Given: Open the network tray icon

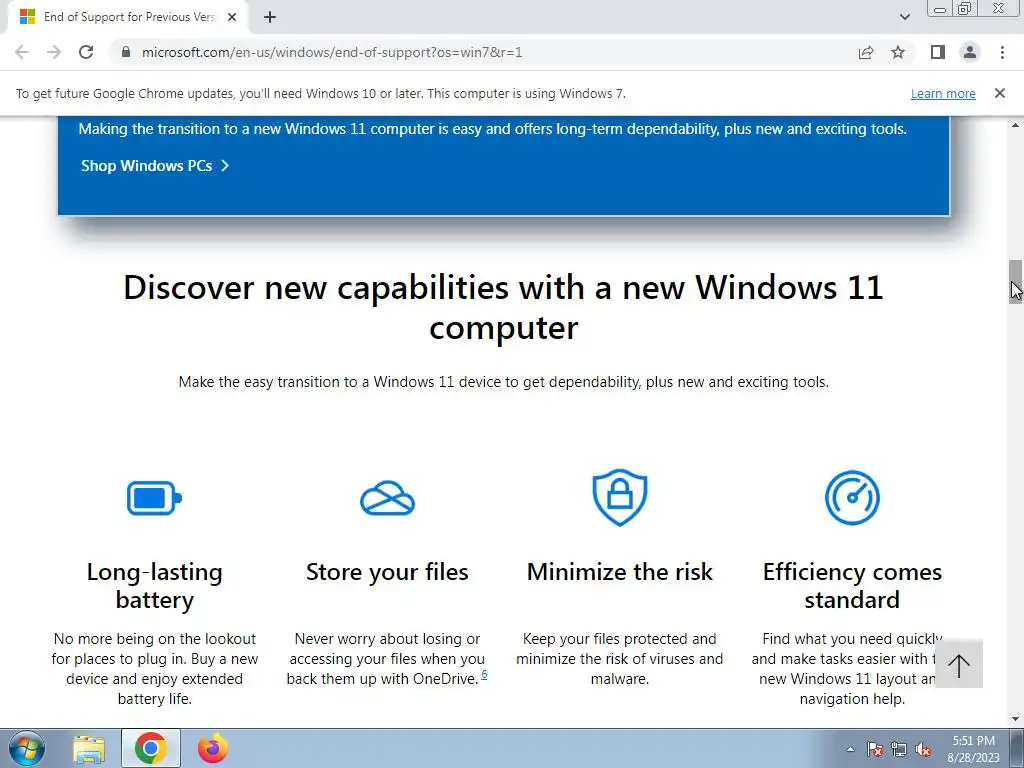Looking at the screenshot, I should [899, 750].
